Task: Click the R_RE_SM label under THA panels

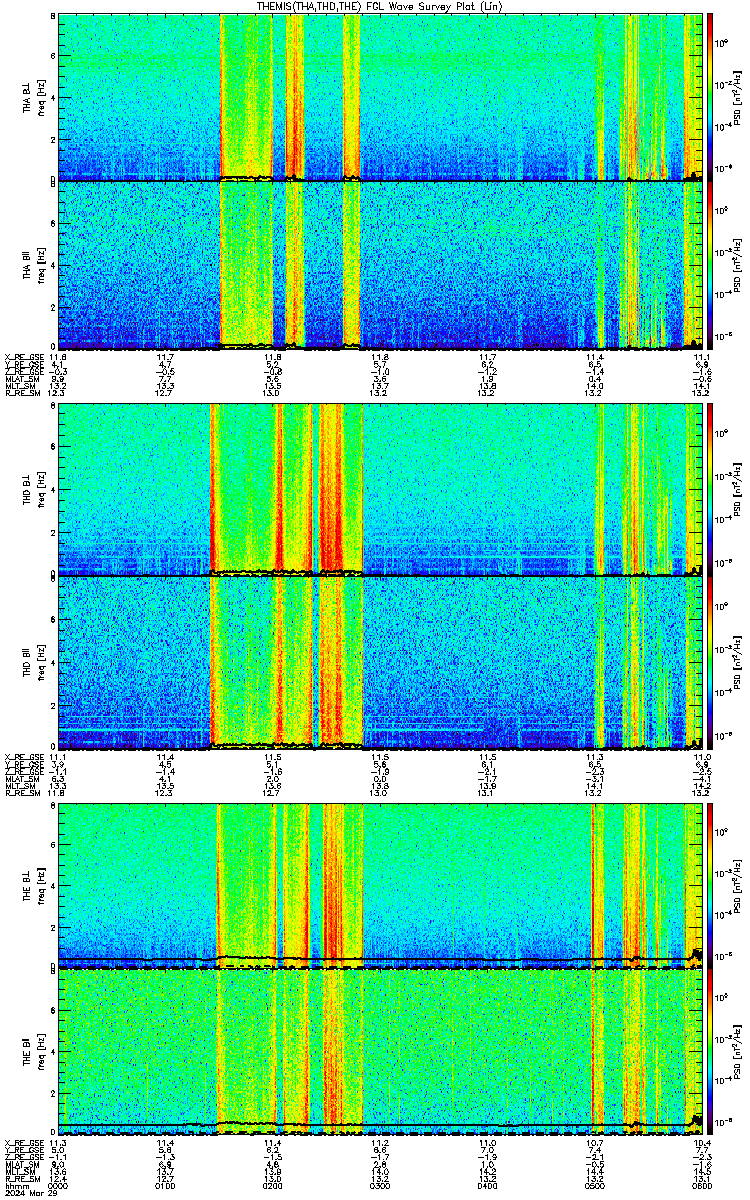Action: [x=21, y=394]
